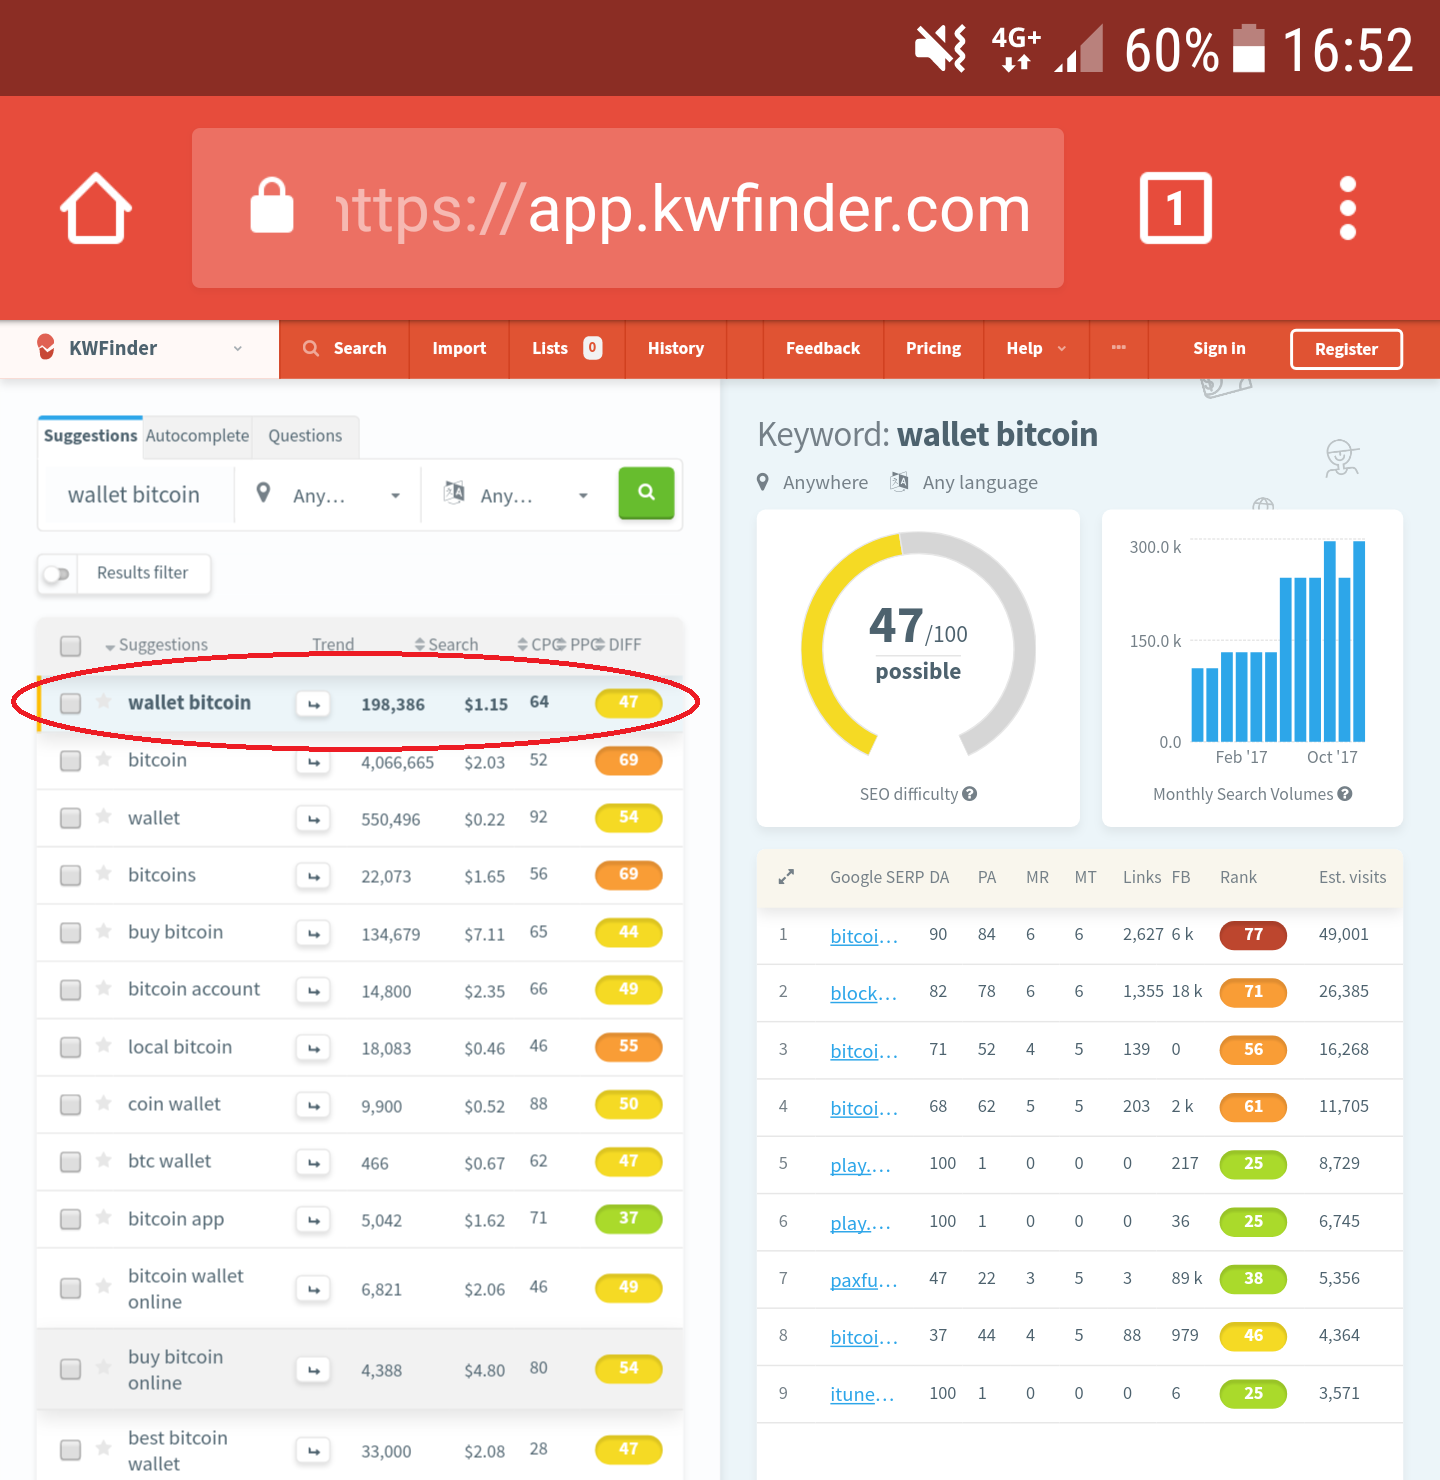
Task: Expand SERP table with the arrows icon
Action: [786, 877]
